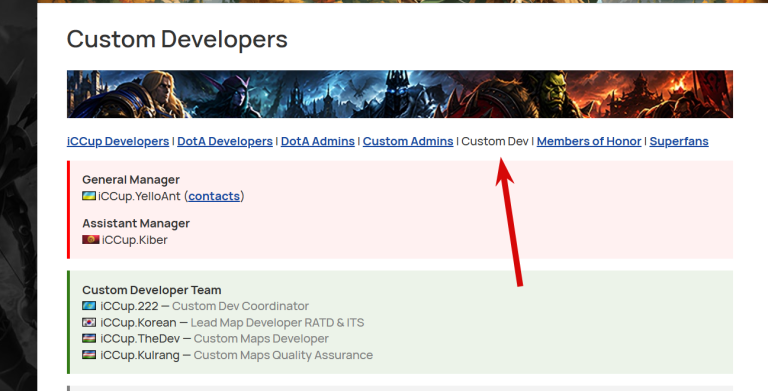
Task: Click the iCCup.Kiber name
Action: pos(134,240)
